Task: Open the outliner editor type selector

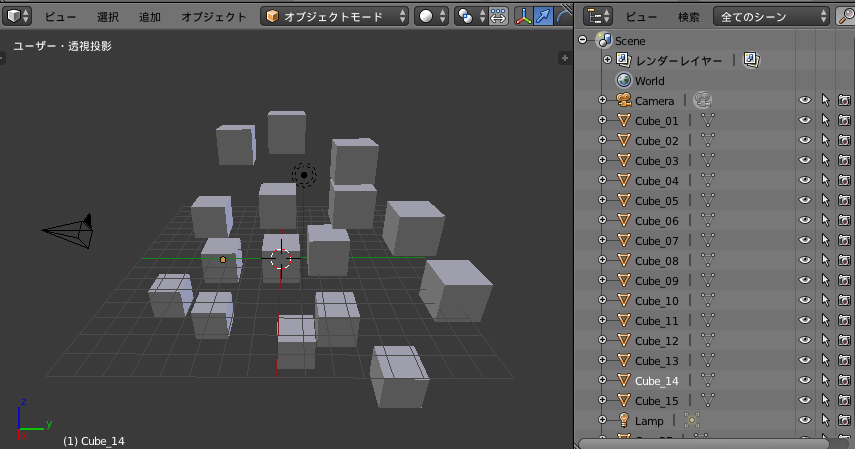Action: (x=598, y=16)
